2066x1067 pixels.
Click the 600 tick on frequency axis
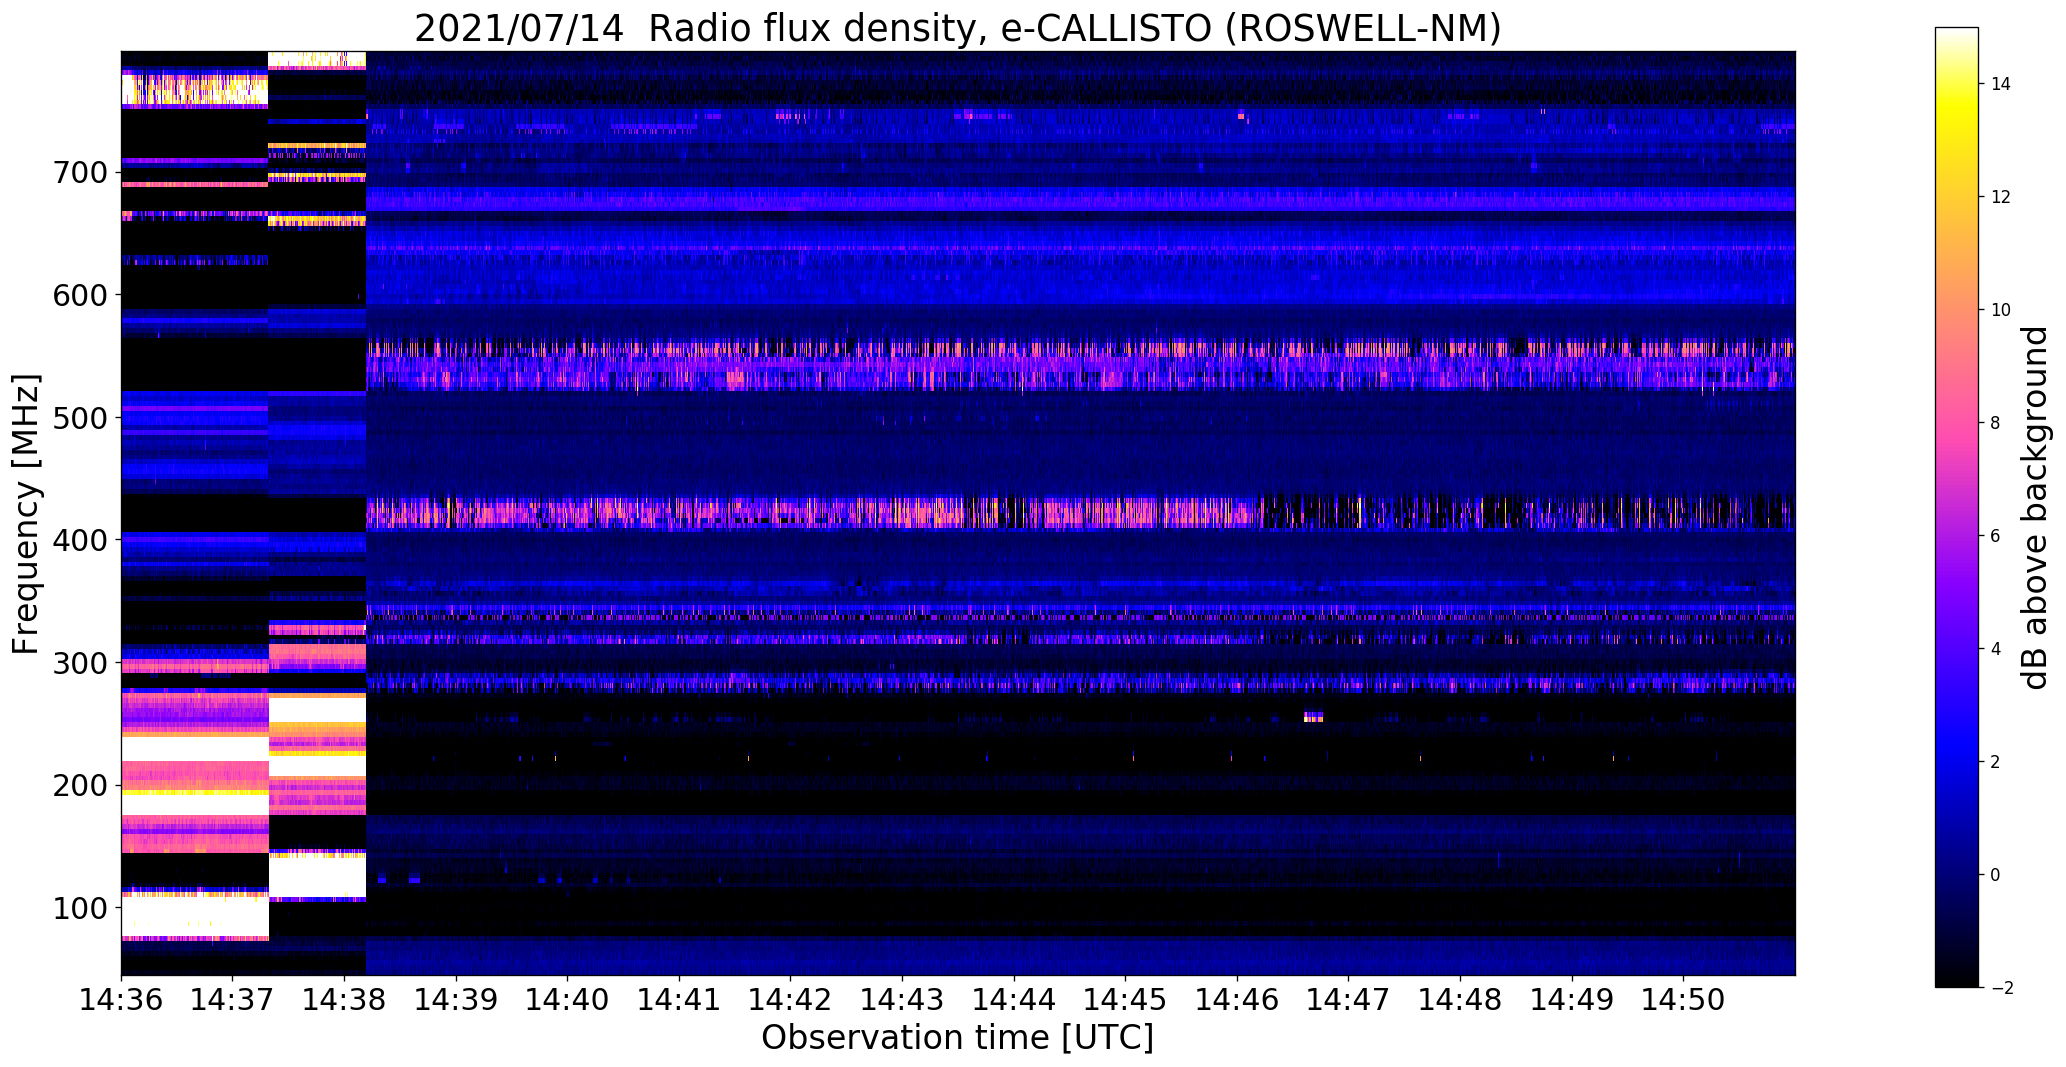[78, 295]
